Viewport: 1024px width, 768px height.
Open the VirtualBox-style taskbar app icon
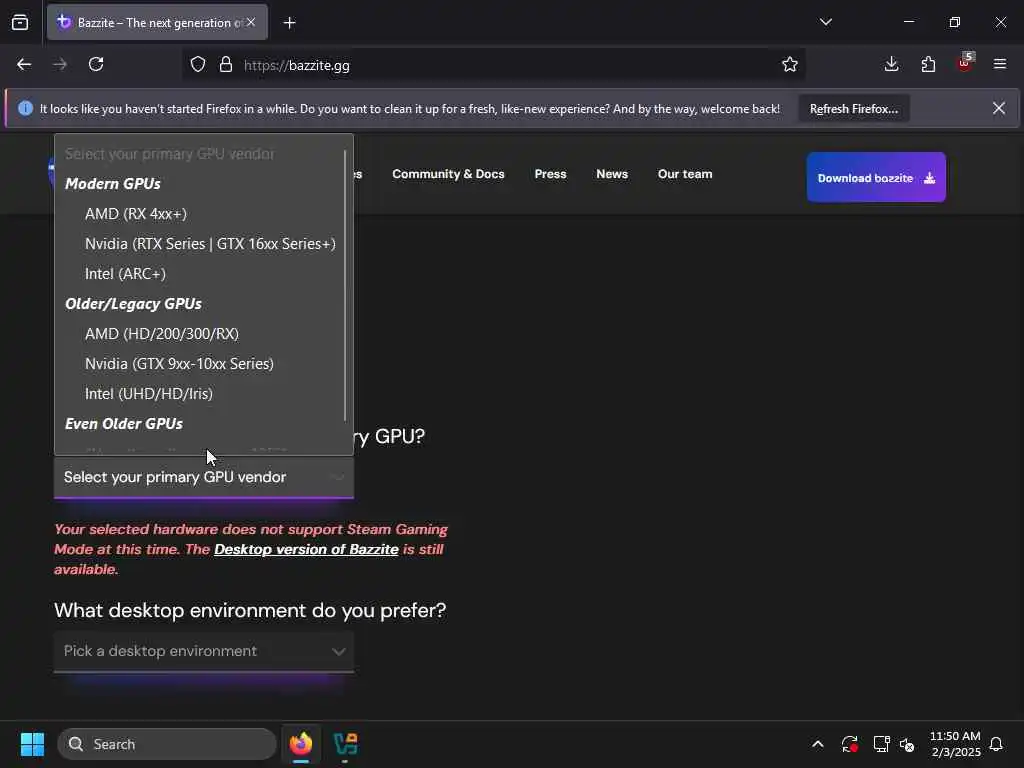click(345, 744)
